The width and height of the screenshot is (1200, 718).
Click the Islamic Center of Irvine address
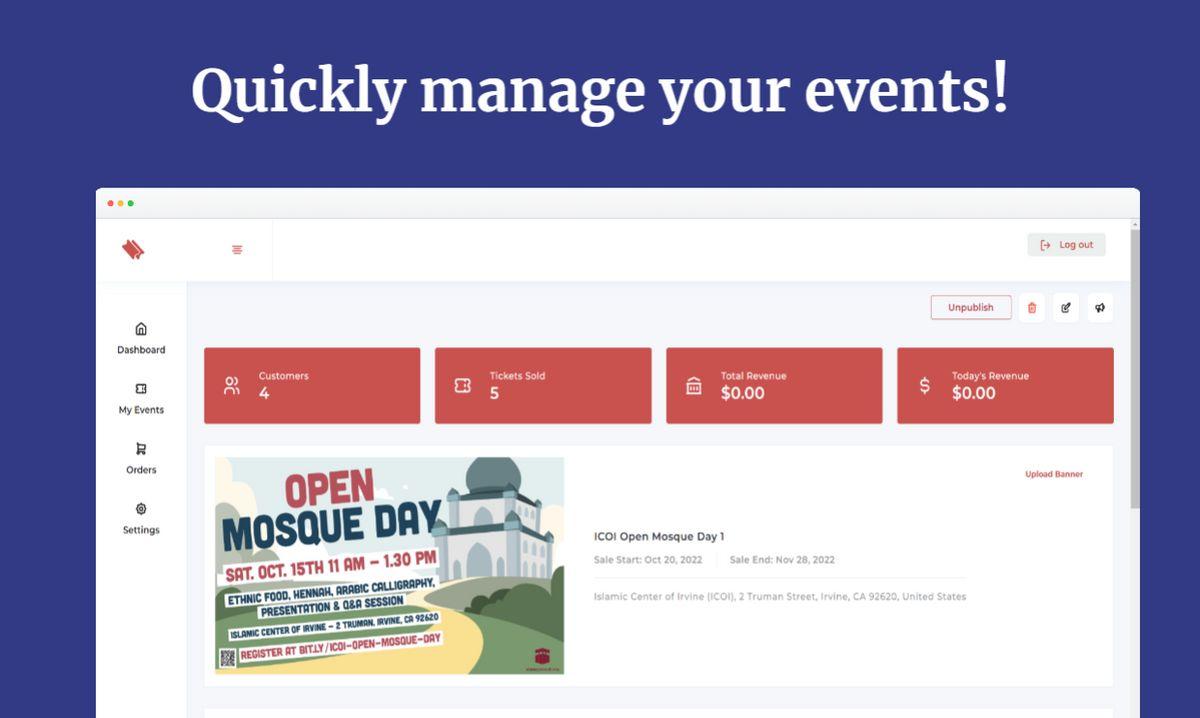(780, 597)
